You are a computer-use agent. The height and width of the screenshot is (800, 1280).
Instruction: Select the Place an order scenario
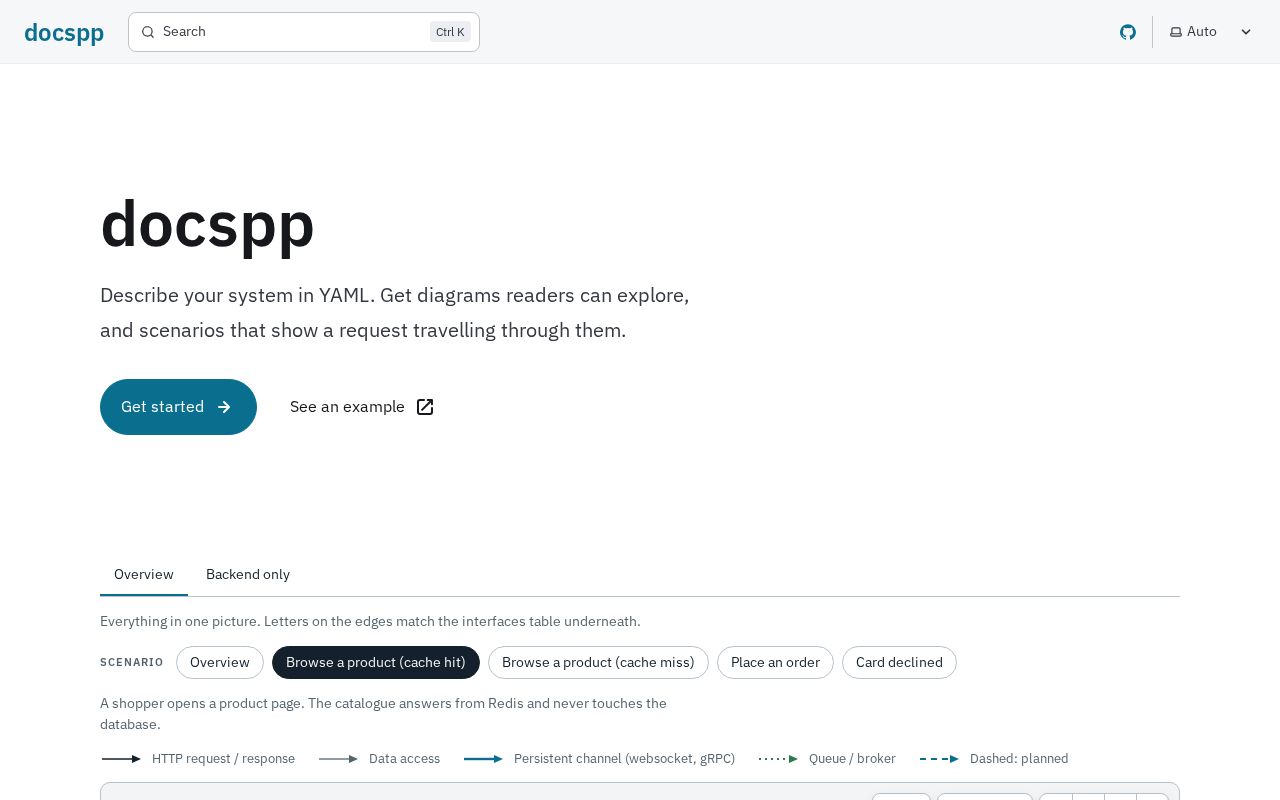775,662
